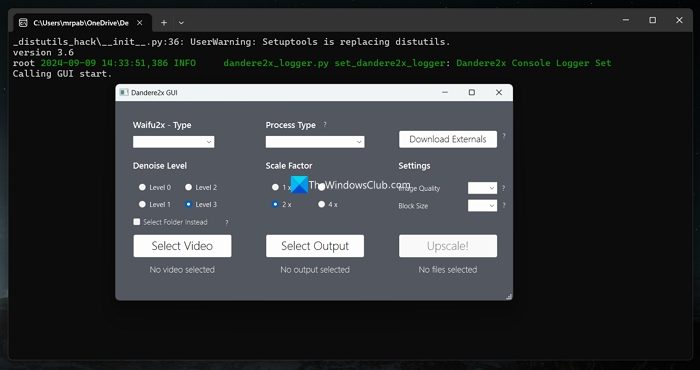This screenshot has width=700, height=370.
Task: Click help mark beside Select Folder Instead
Action: point(227,222)
